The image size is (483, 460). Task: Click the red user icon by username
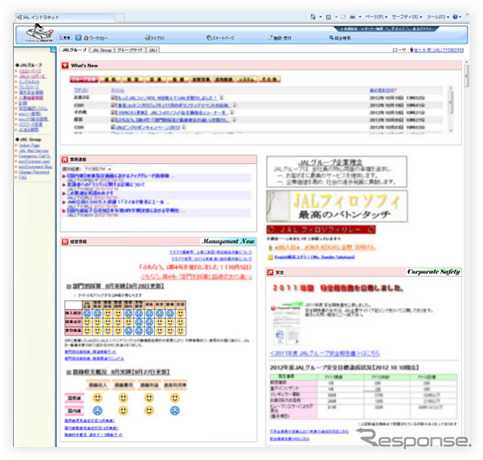412,50
